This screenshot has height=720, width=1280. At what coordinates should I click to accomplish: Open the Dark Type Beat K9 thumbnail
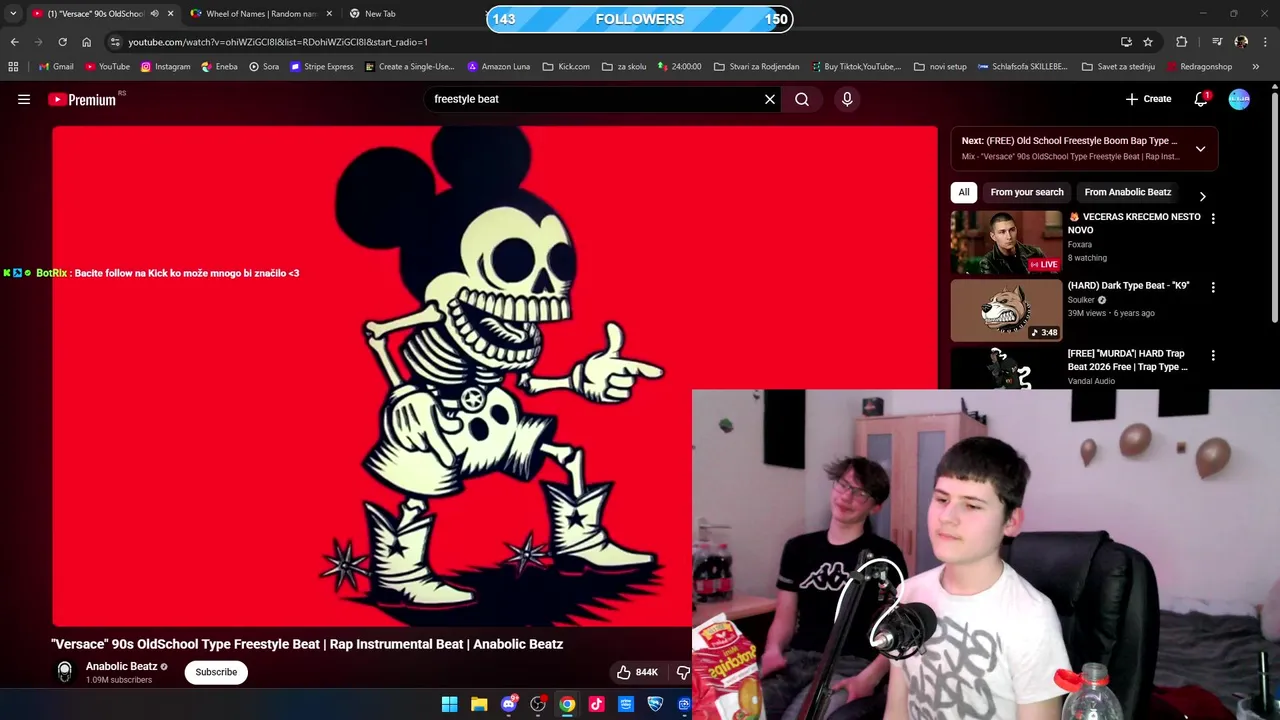coord(1006,310)
